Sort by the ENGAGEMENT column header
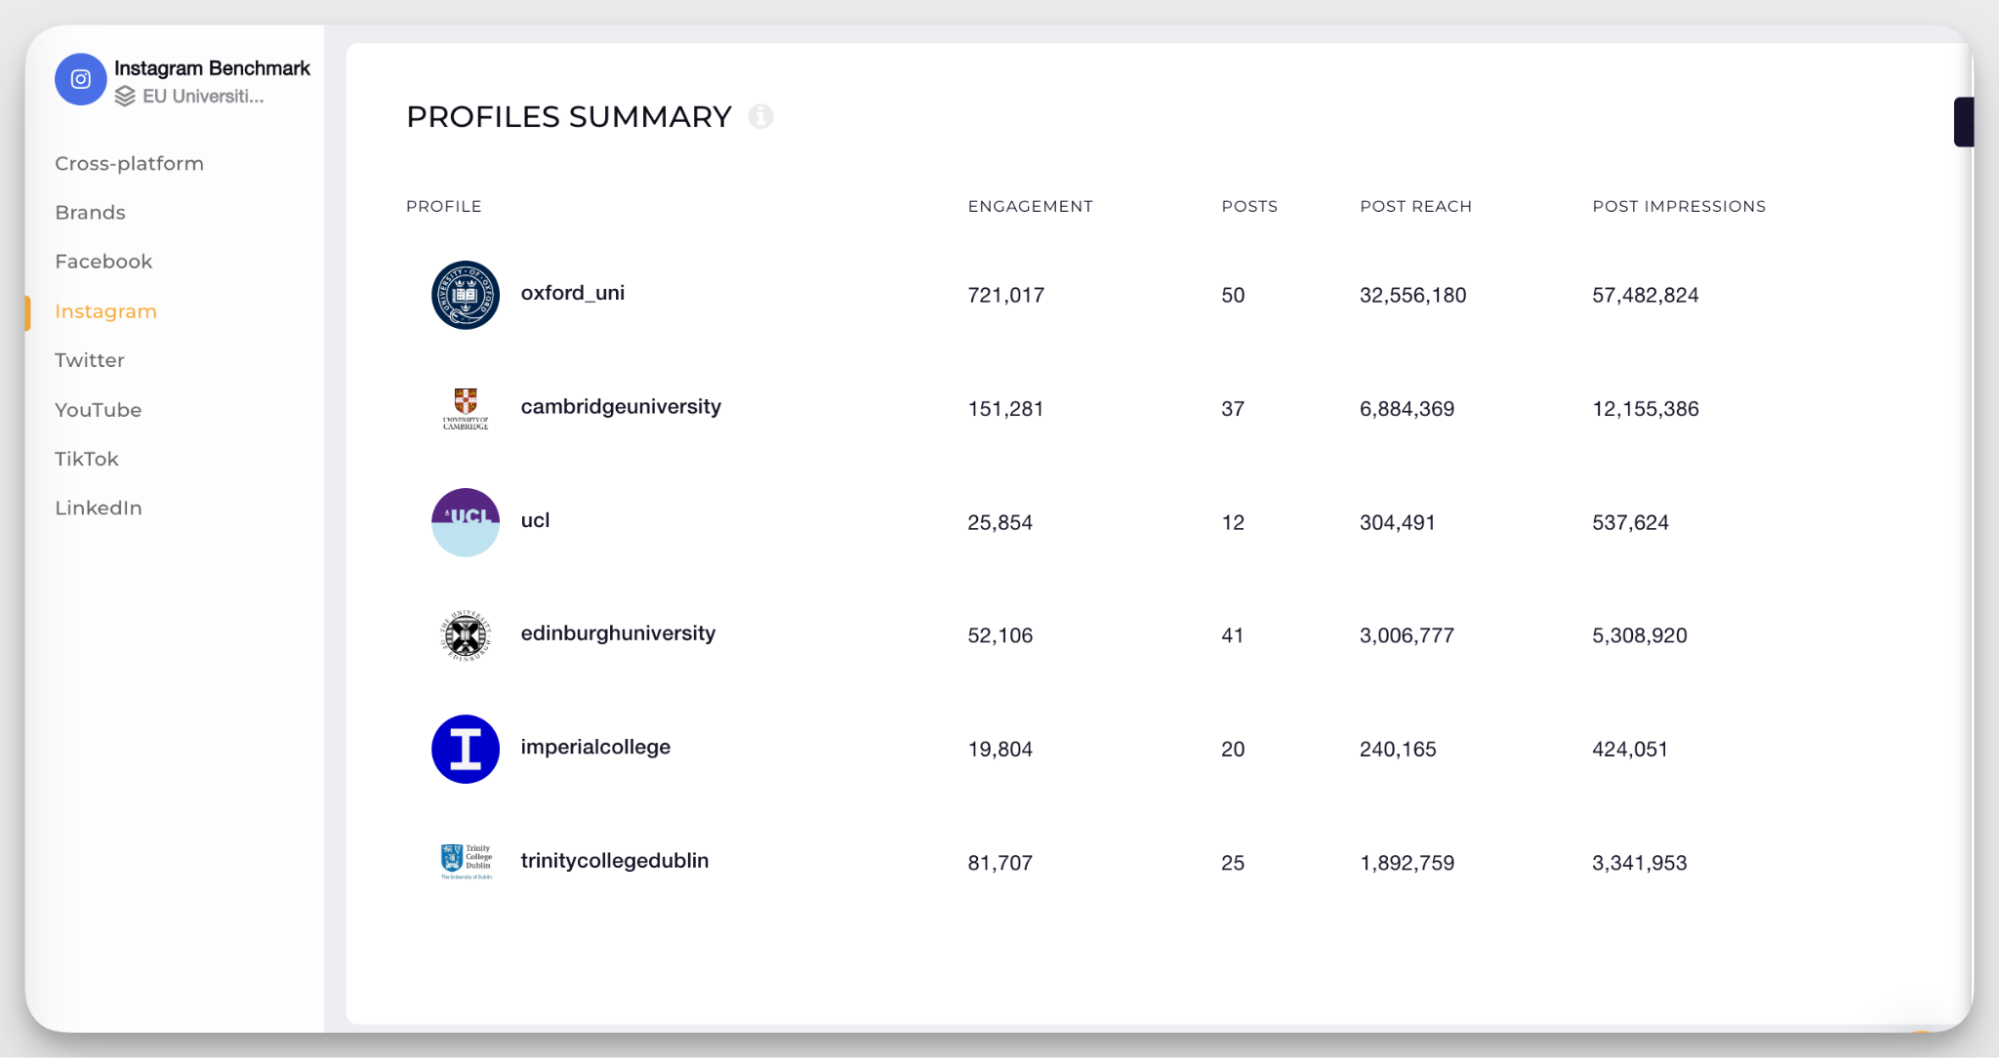This screenshot has width=1999, height=1059. point(1030,206)
